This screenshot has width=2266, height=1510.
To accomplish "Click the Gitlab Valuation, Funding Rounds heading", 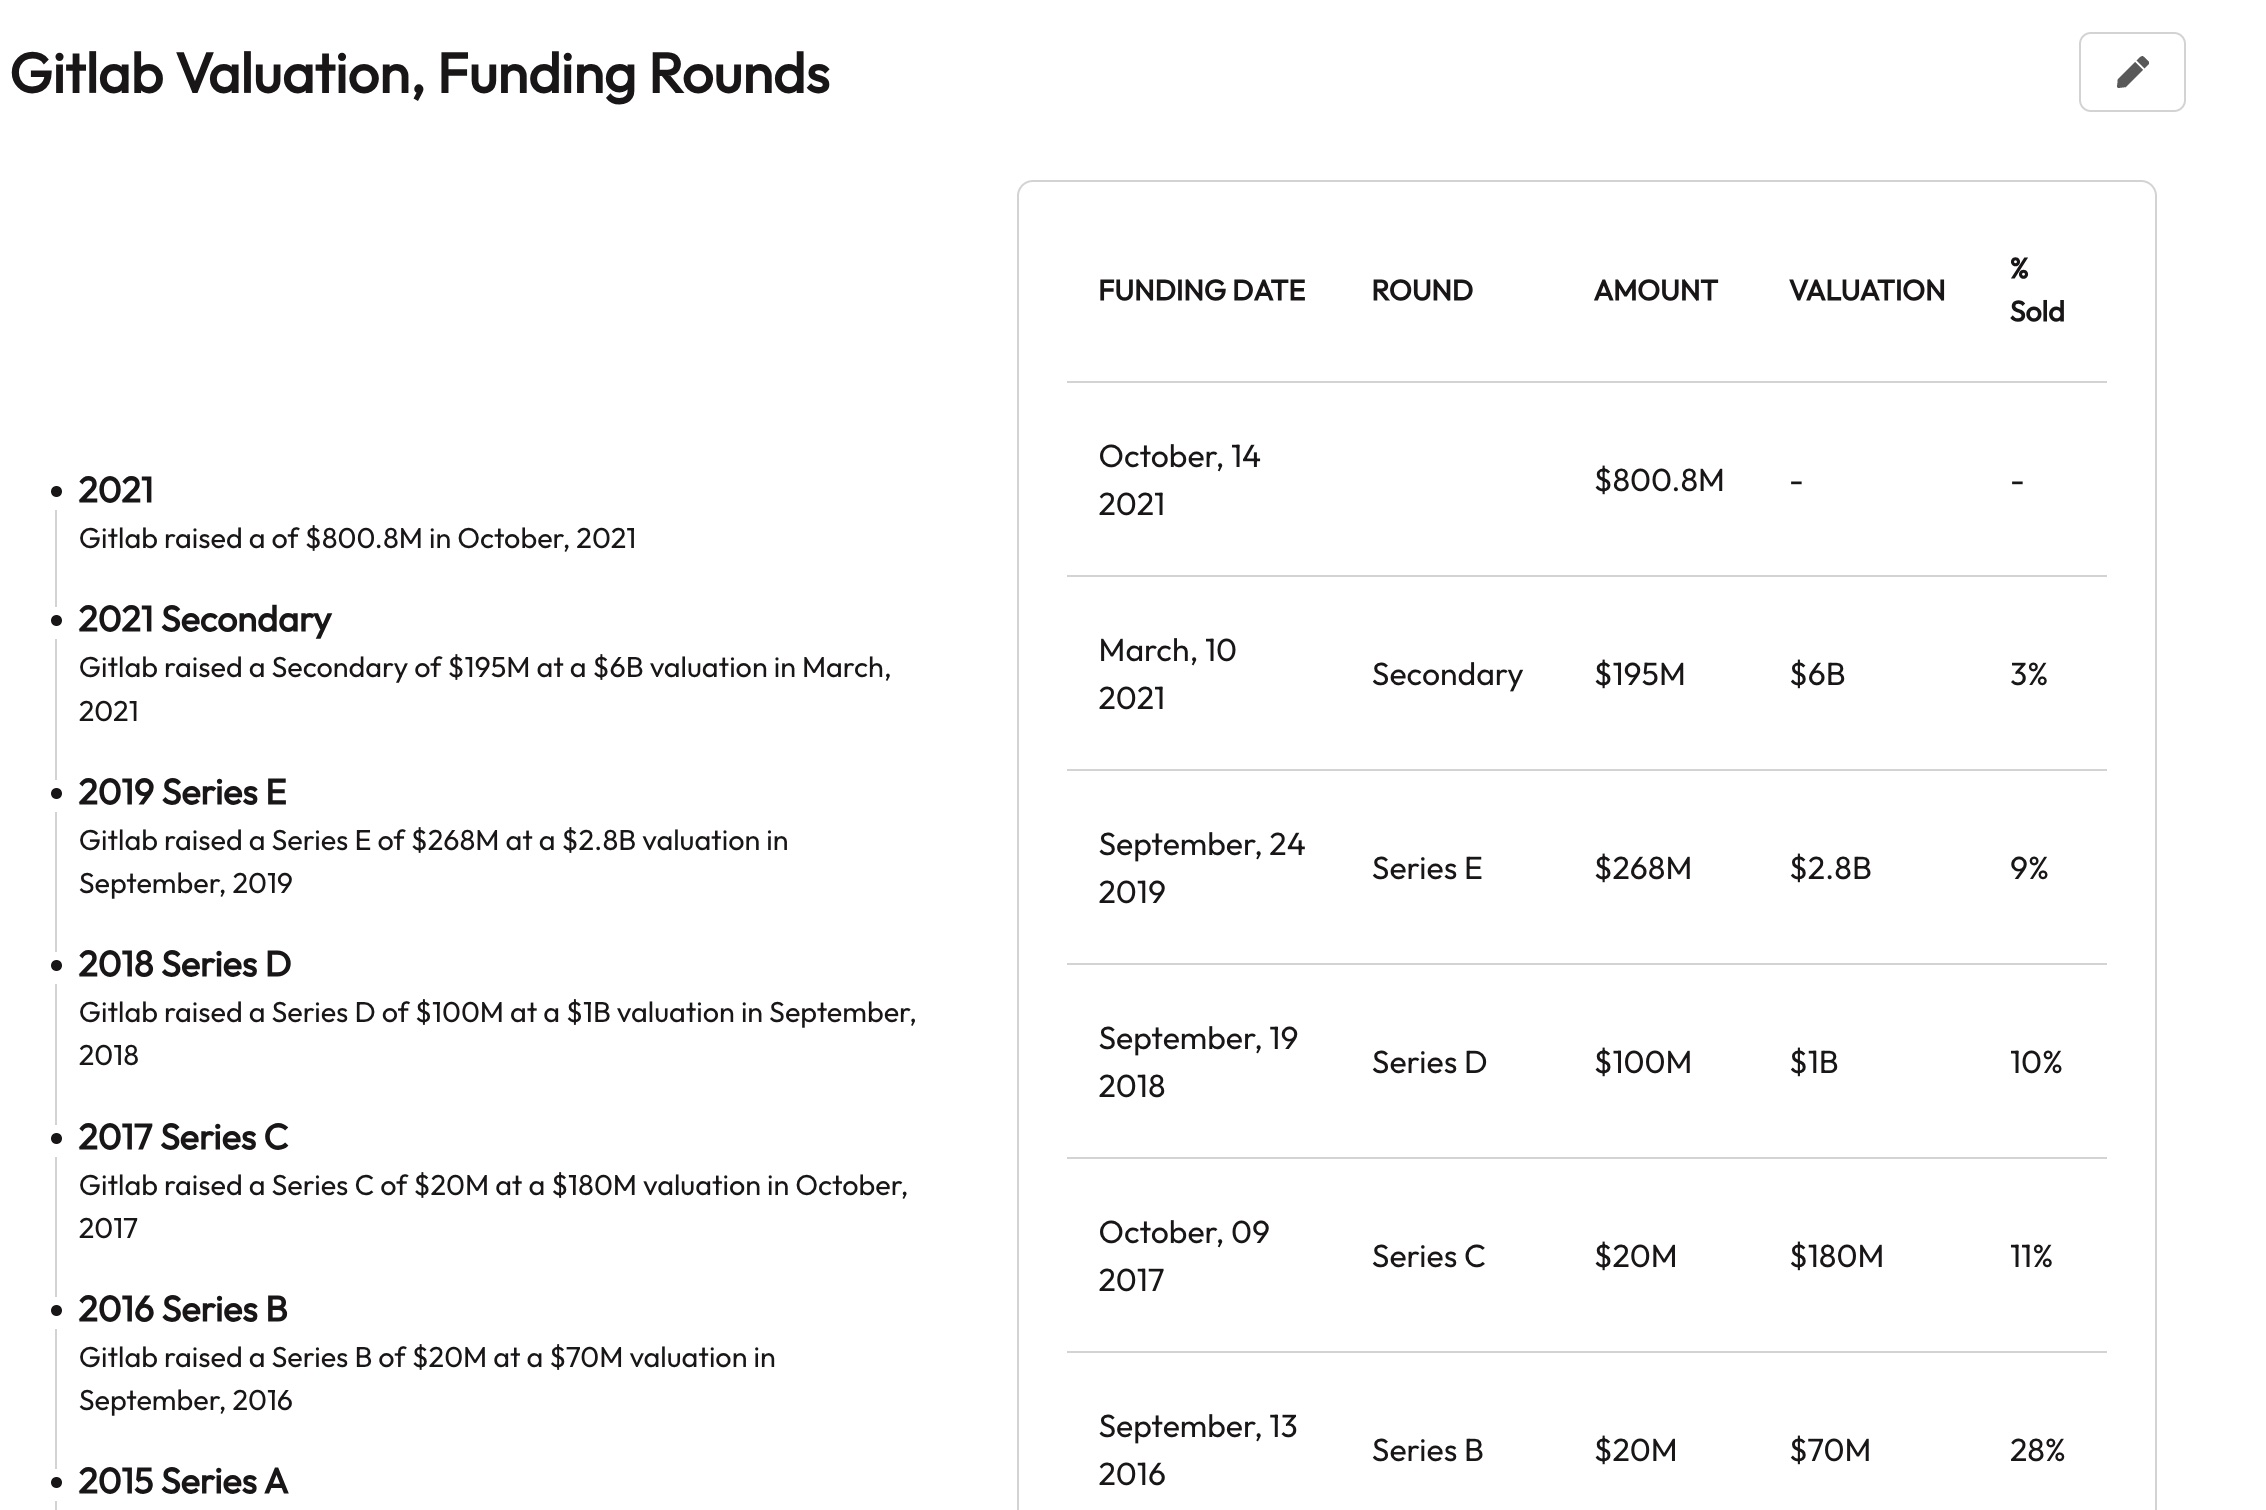I will (420, 74).
